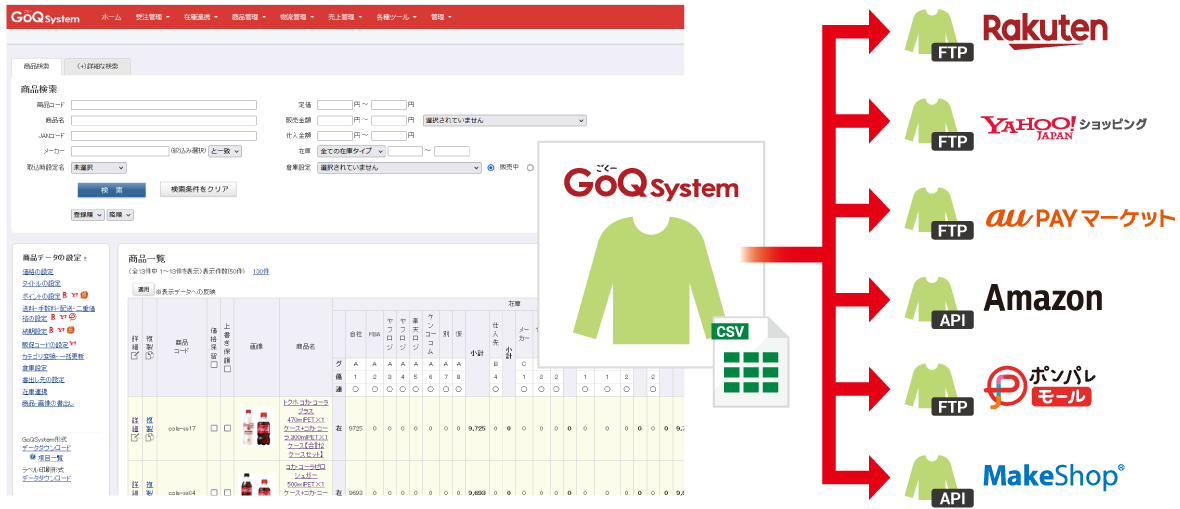Expand the 在庫連携 menu

pos(200,17)
